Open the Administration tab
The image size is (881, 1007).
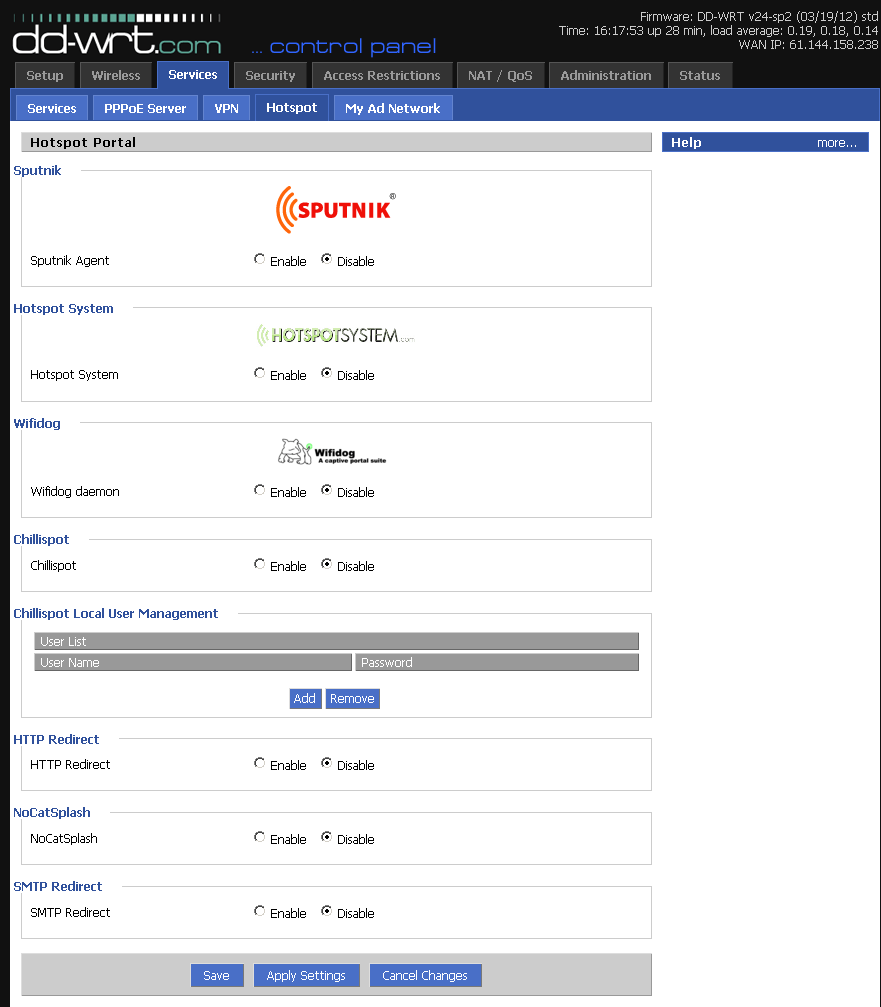(606, 76)
